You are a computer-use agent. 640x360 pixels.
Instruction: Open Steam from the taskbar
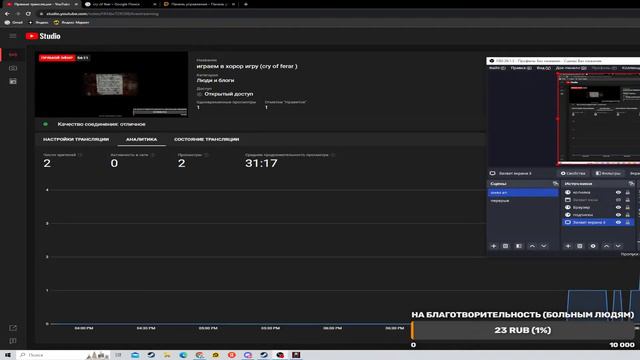[151, 355]
